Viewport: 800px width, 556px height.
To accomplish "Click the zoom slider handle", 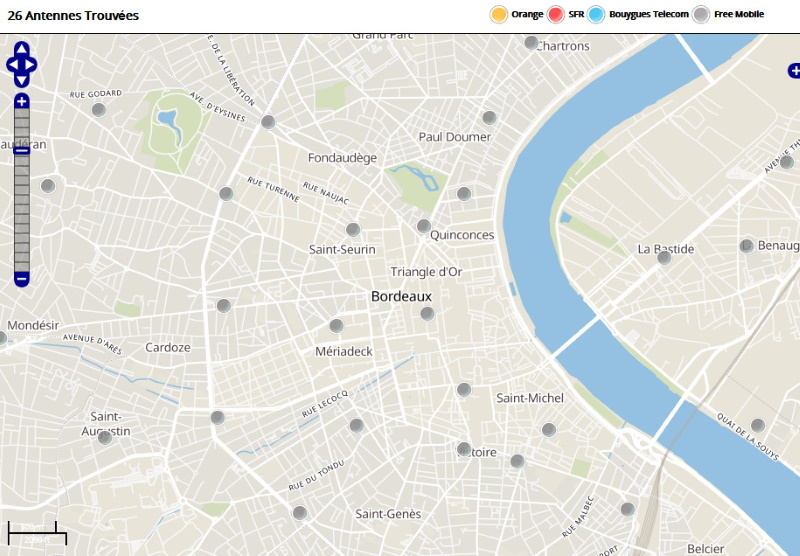I will (22, 150).
